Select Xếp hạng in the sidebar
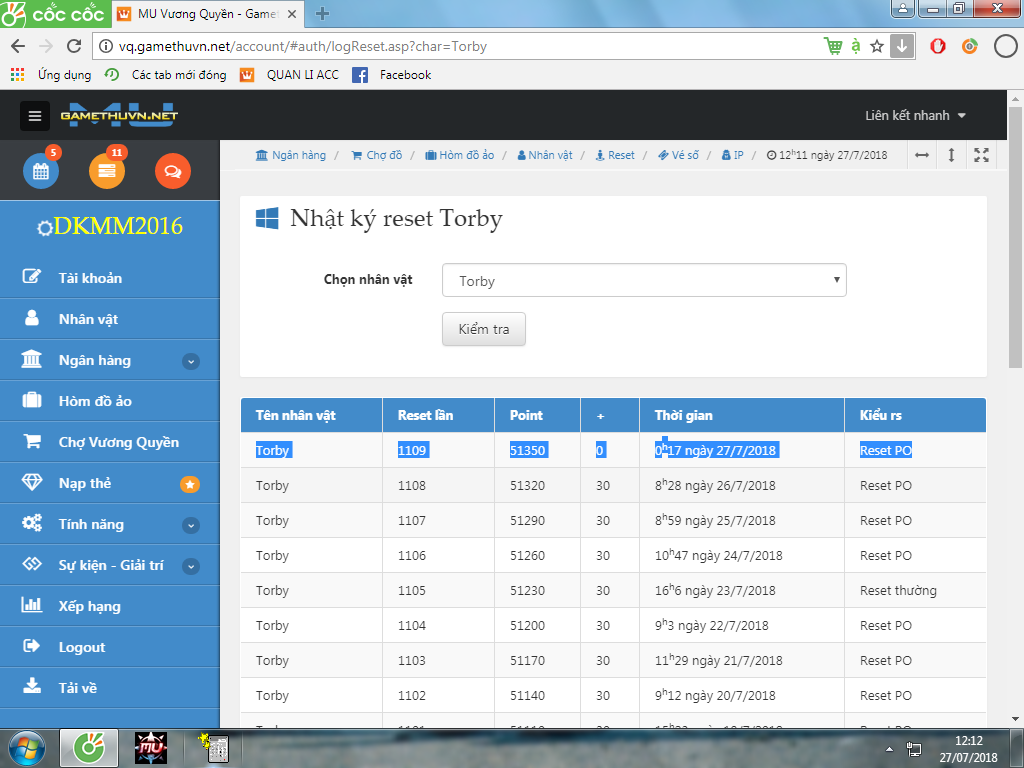Screen dimensions: 1024x768 pyautogui.click(x=89, y=606)
